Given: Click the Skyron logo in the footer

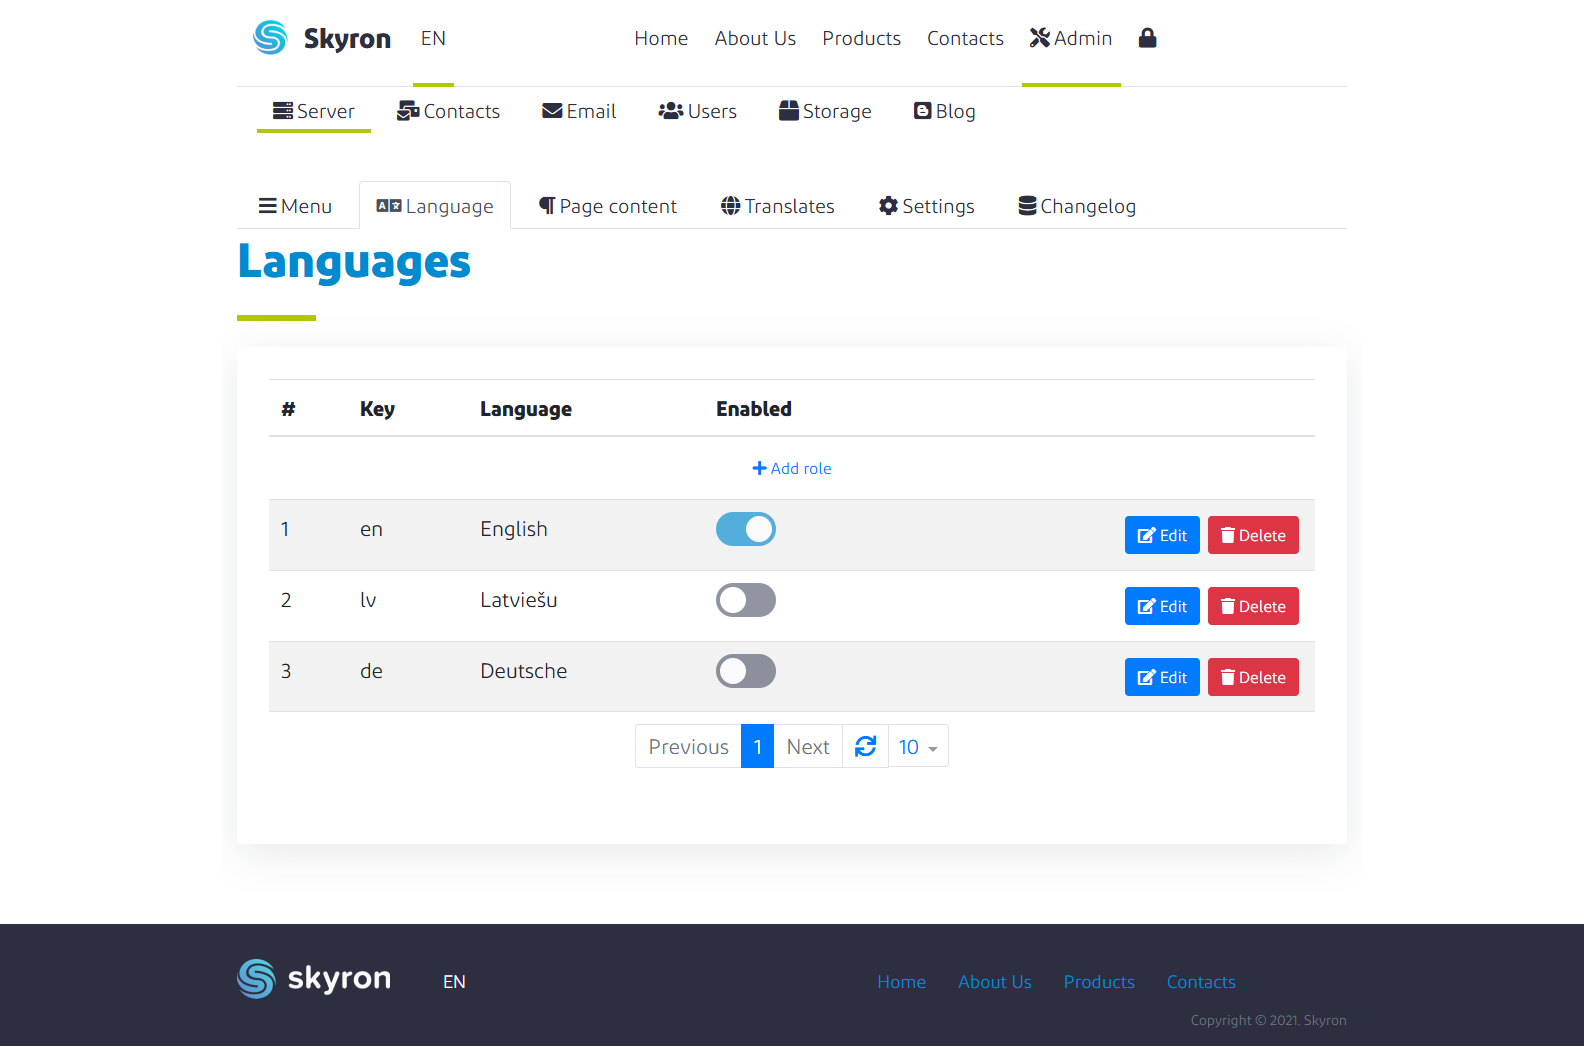Looking at the screenshot, I should coord(314,979).
